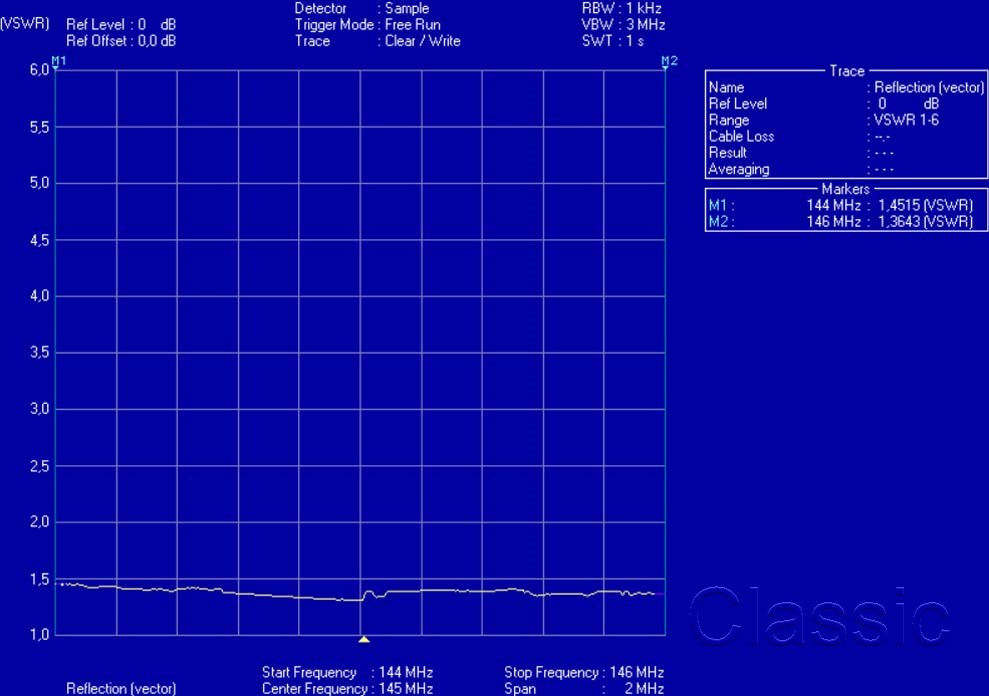Click the 1,0 y-axis scale label
This screenshot has width=989, height=696.
(39, 635)
